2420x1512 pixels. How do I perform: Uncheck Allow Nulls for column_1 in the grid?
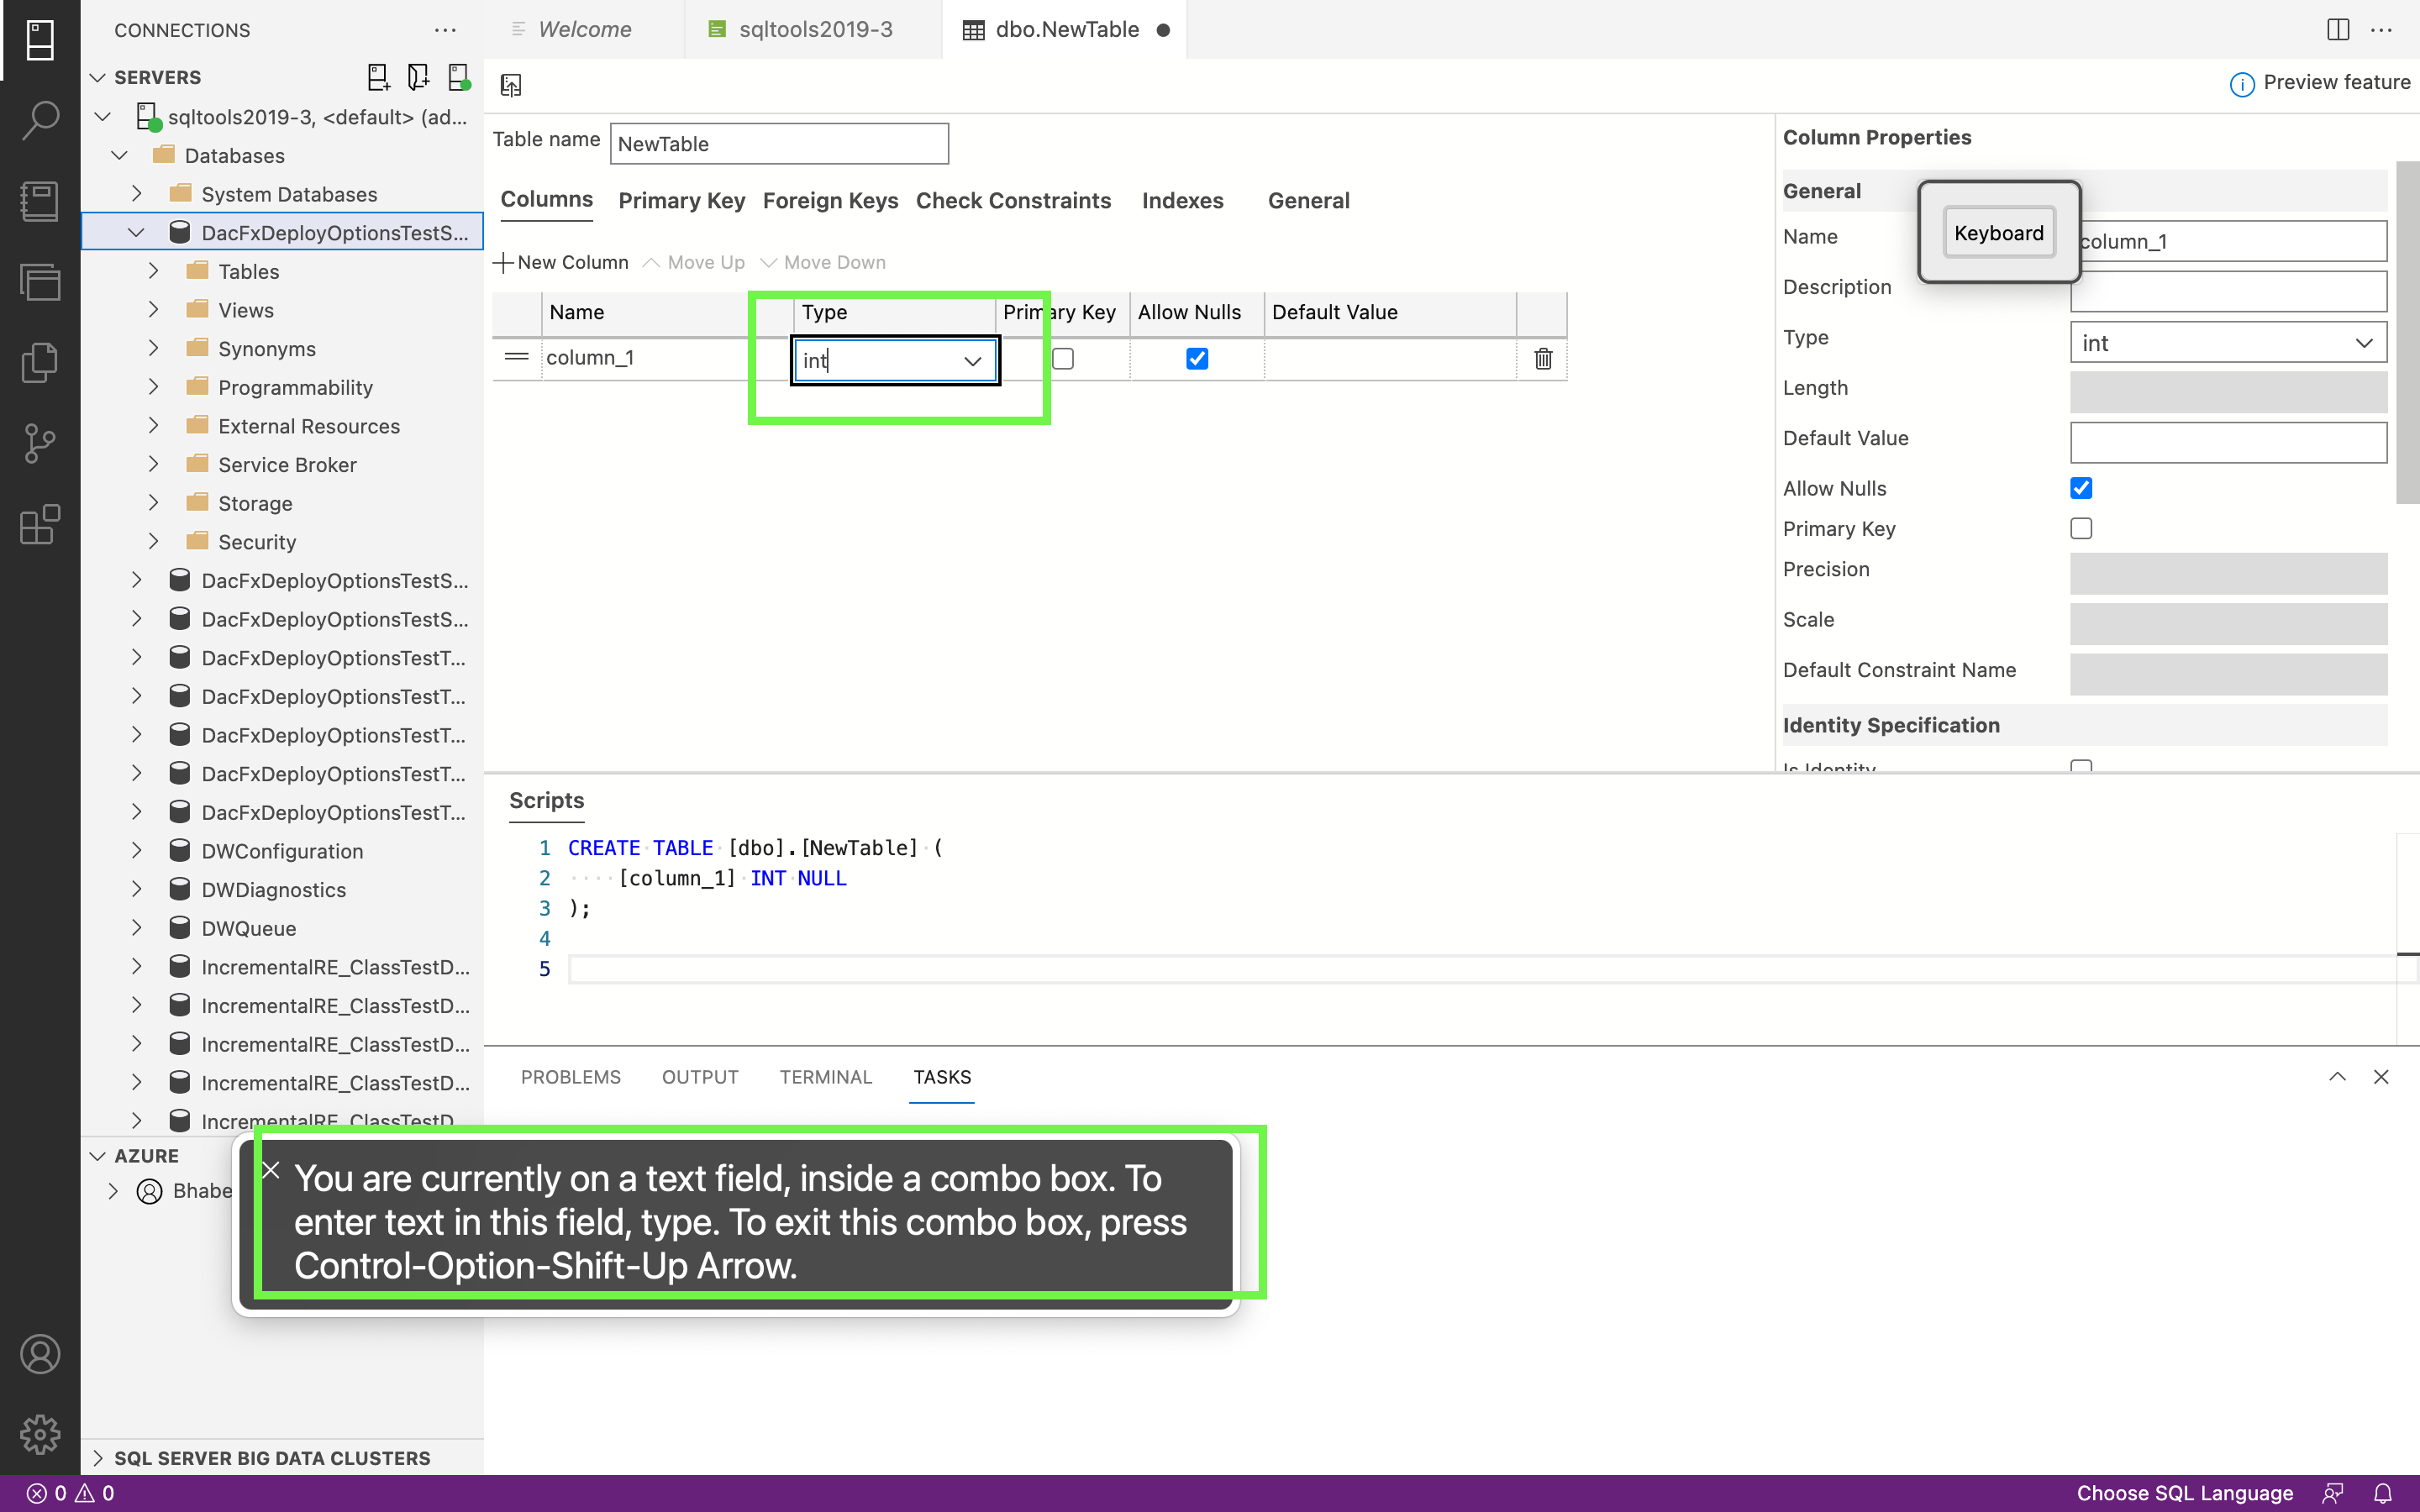pyautogui.click(x=1196, y=358)
